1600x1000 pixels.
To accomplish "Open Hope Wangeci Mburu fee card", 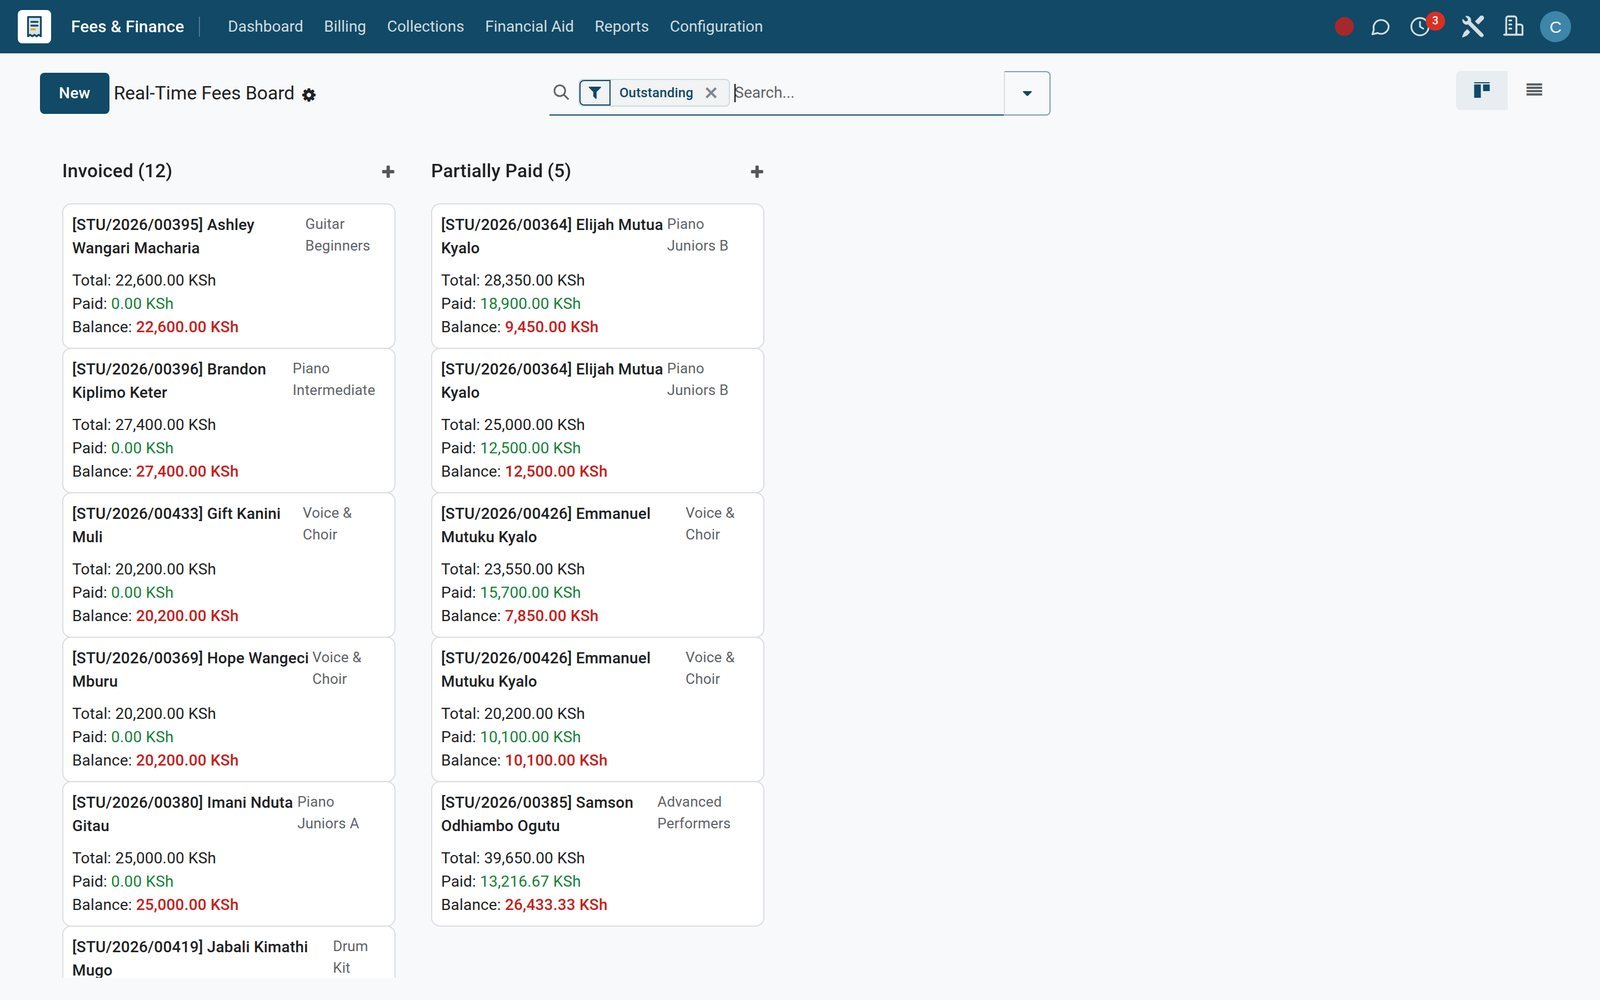I will pyautogui.click(x=228, y=709).
